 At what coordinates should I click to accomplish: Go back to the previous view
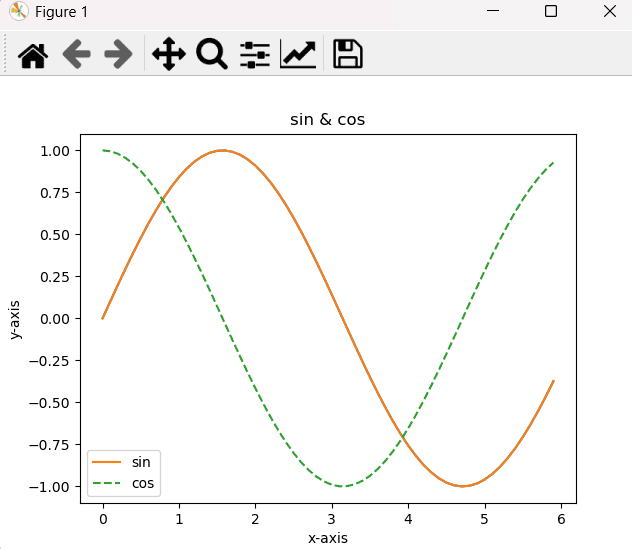pos(77,55)
